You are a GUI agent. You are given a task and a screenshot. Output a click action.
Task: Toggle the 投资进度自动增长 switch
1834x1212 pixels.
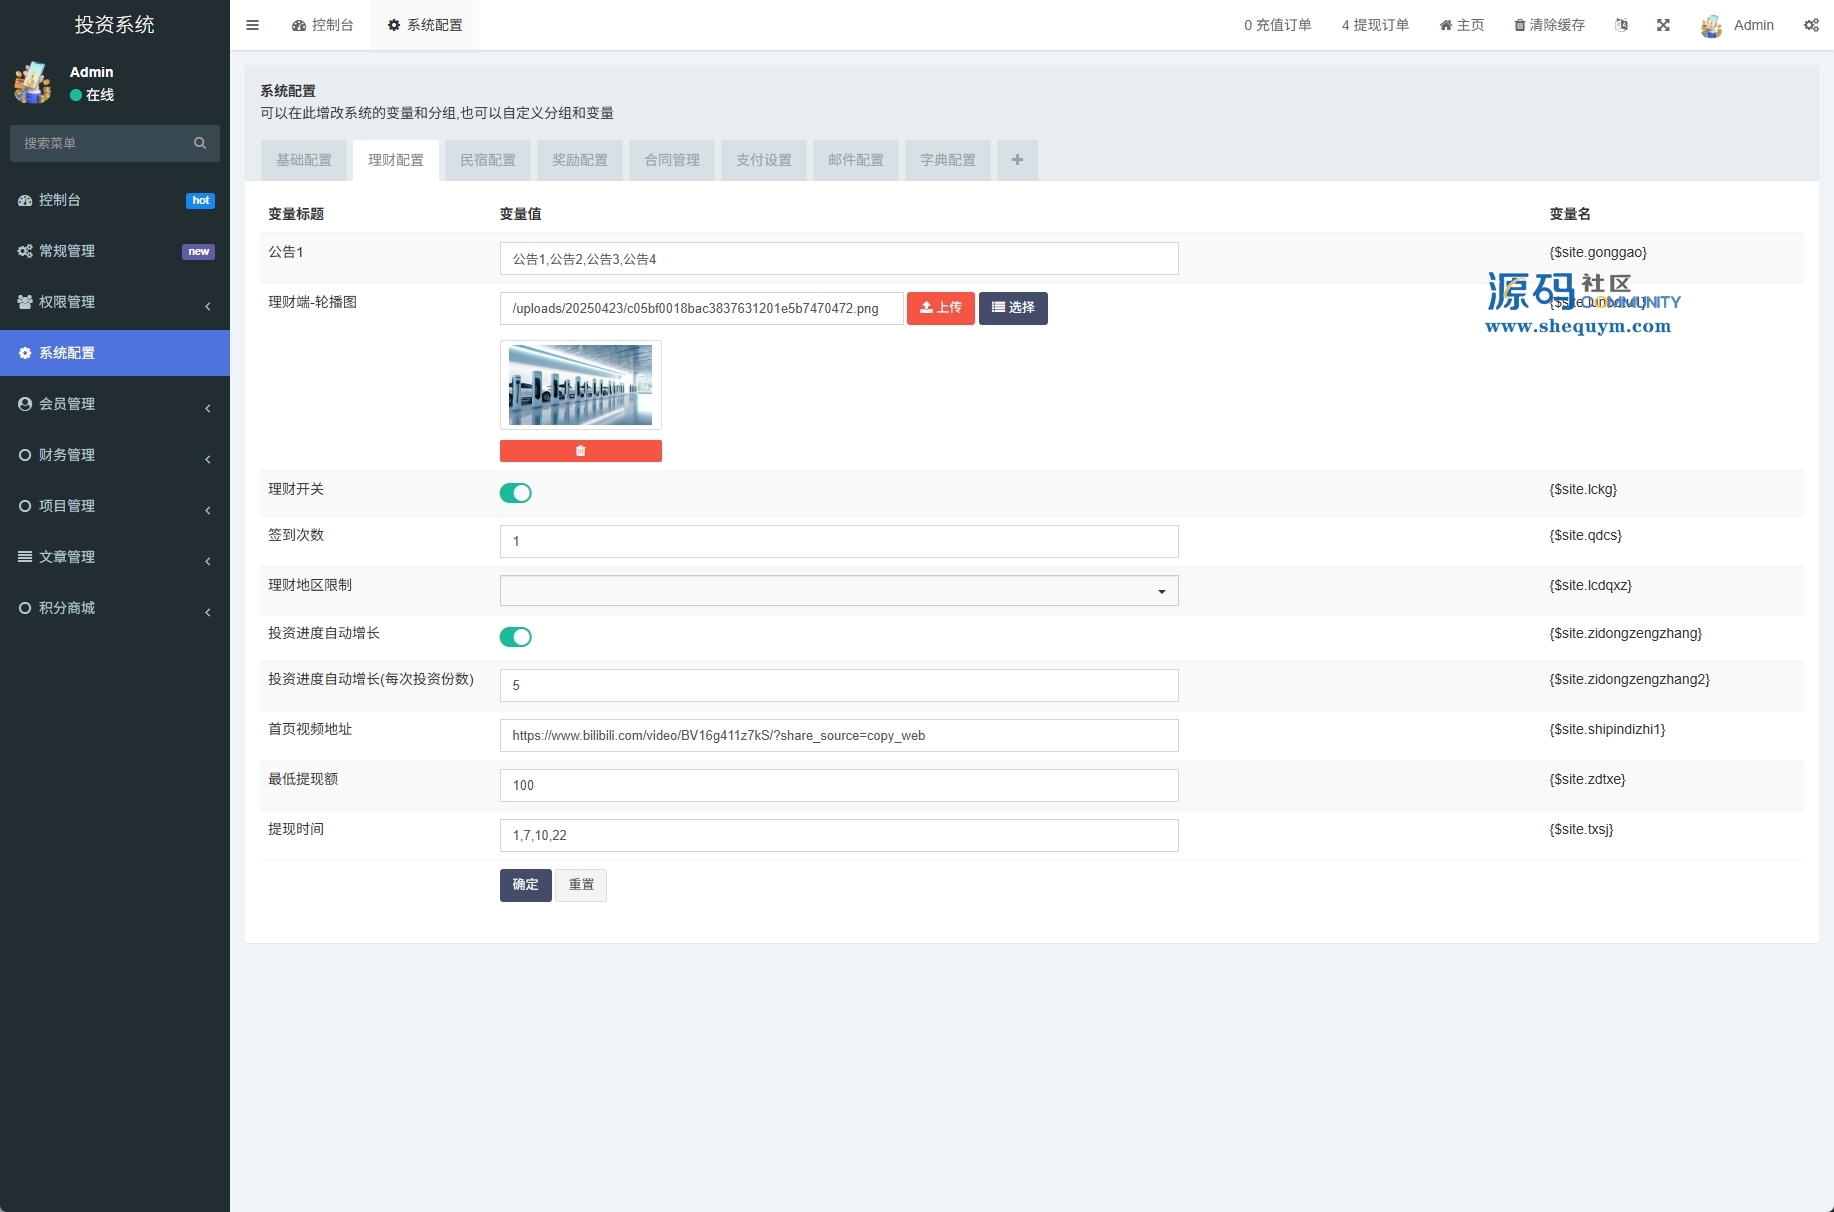point(516,637)
